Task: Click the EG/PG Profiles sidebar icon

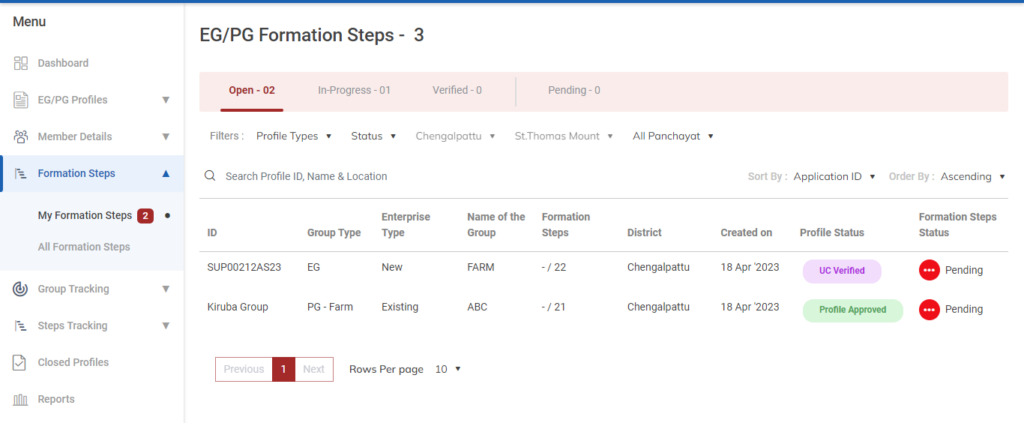Action: pyautogui.click(x=20, y=100)
